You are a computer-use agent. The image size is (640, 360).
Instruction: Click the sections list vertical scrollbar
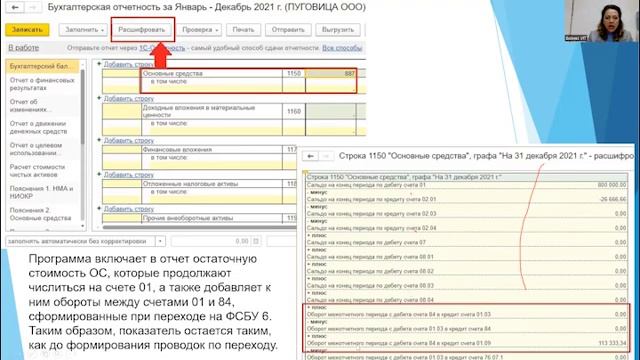click(83, 107)
